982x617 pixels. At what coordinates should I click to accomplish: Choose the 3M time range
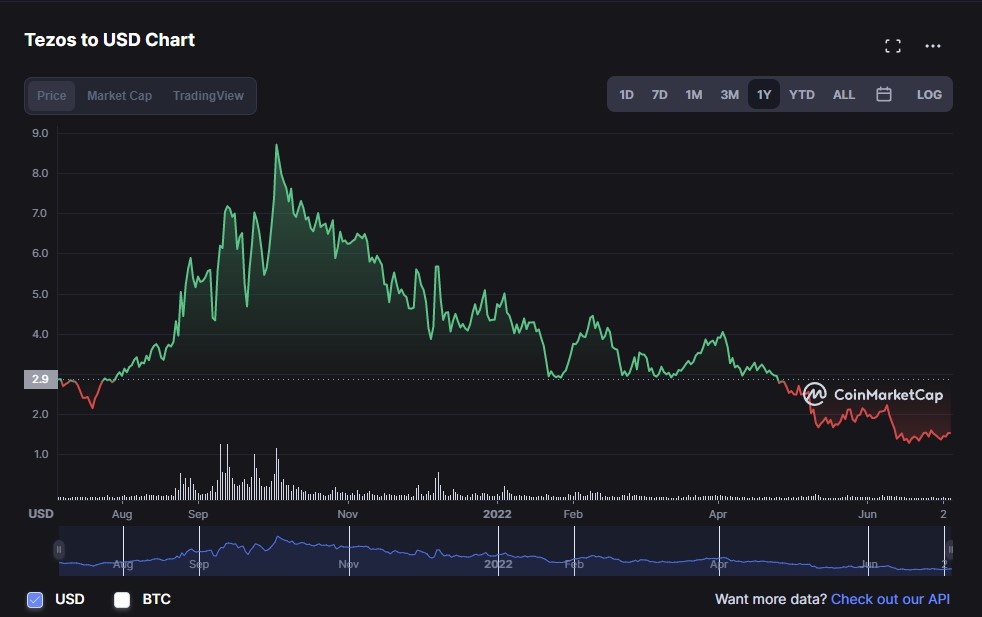coord(729,94)
